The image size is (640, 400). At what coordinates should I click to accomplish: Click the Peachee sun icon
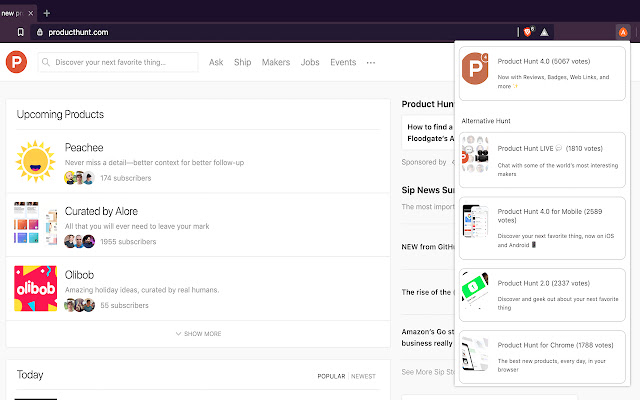35,162
